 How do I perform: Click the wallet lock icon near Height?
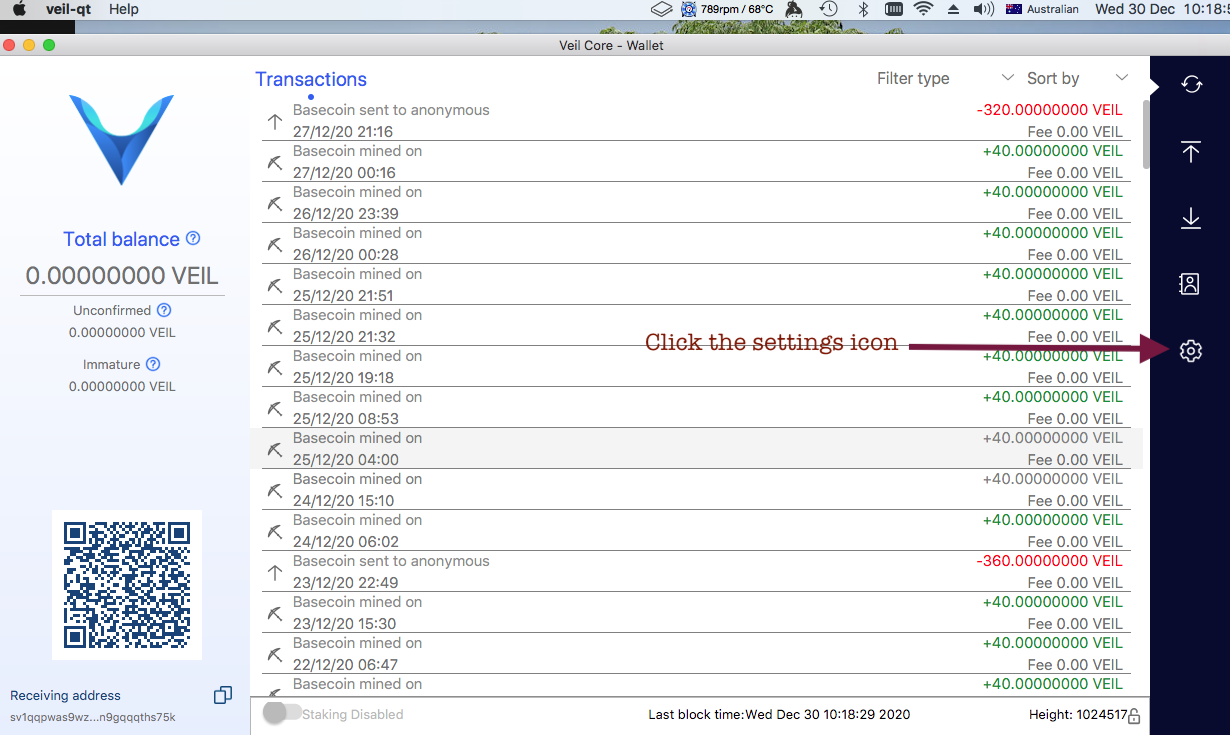(1134, 716)
